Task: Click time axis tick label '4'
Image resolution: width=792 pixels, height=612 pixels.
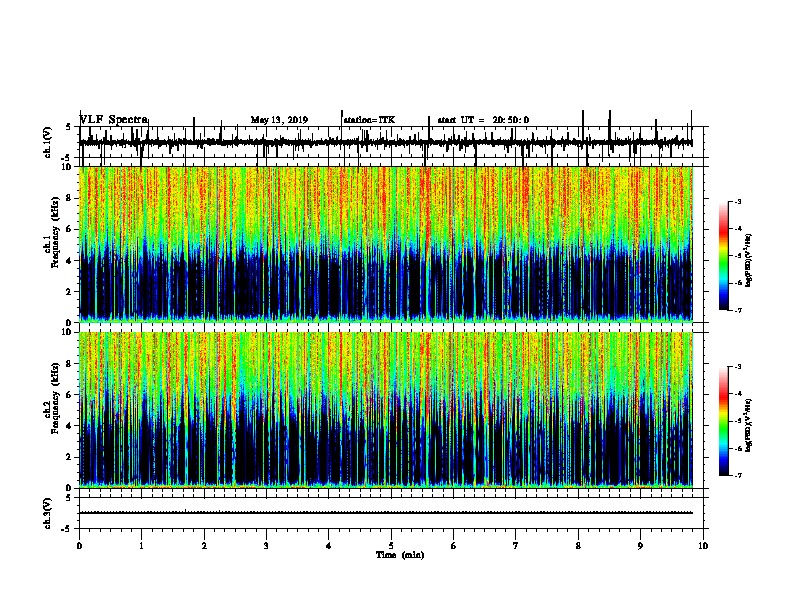Action: pos(329,546)
